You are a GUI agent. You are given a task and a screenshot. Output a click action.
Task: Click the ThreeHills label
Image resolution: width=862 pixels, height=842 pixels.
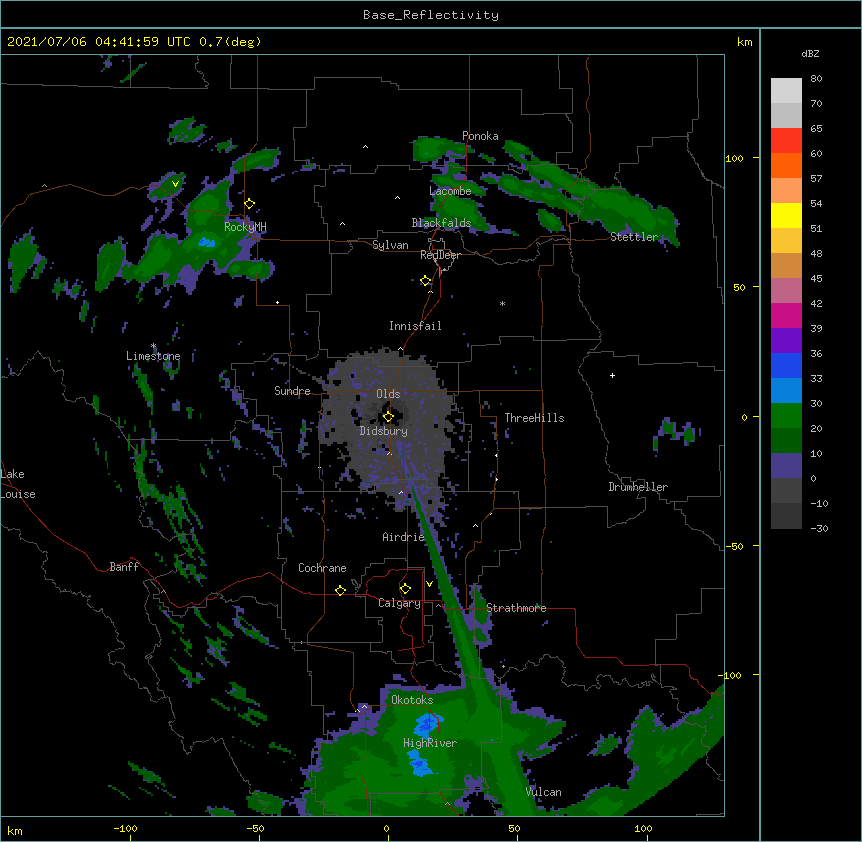(534, 418)
